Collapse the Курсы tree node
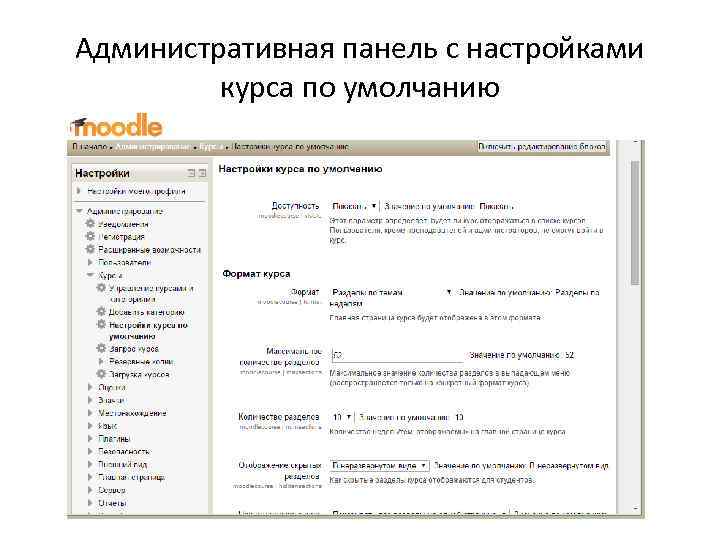 pyautogui.click(x=90, y=276)
